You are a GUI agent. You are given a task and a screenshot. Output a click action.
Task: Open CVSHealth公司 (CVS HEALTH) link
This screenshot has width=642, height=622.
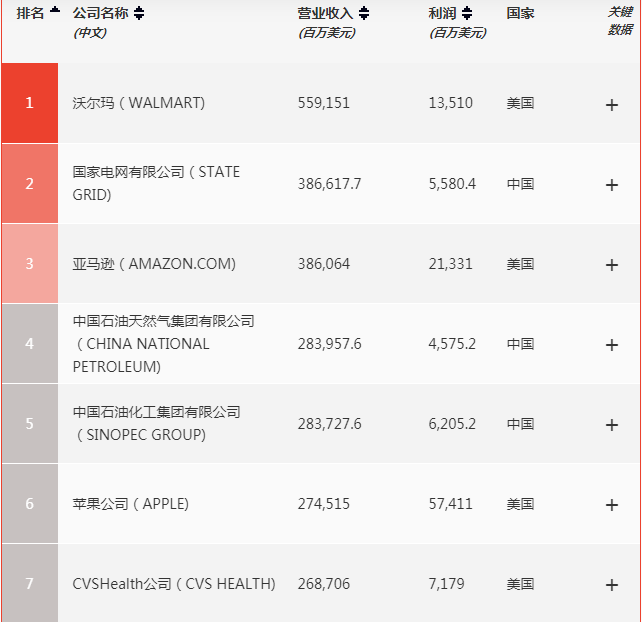click(x=174, y=584)
